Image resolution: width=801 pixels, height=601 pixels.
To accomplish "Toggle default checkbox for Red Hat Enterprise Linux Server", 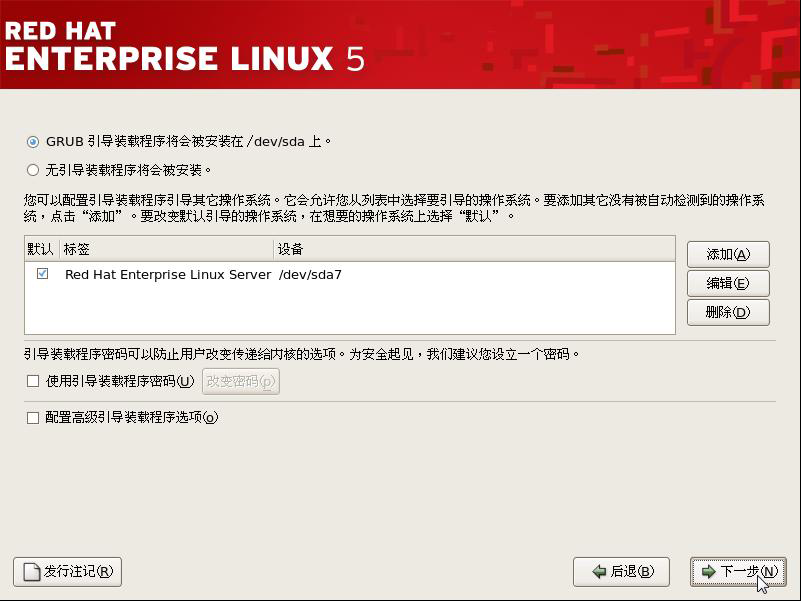I will point(42,274).
